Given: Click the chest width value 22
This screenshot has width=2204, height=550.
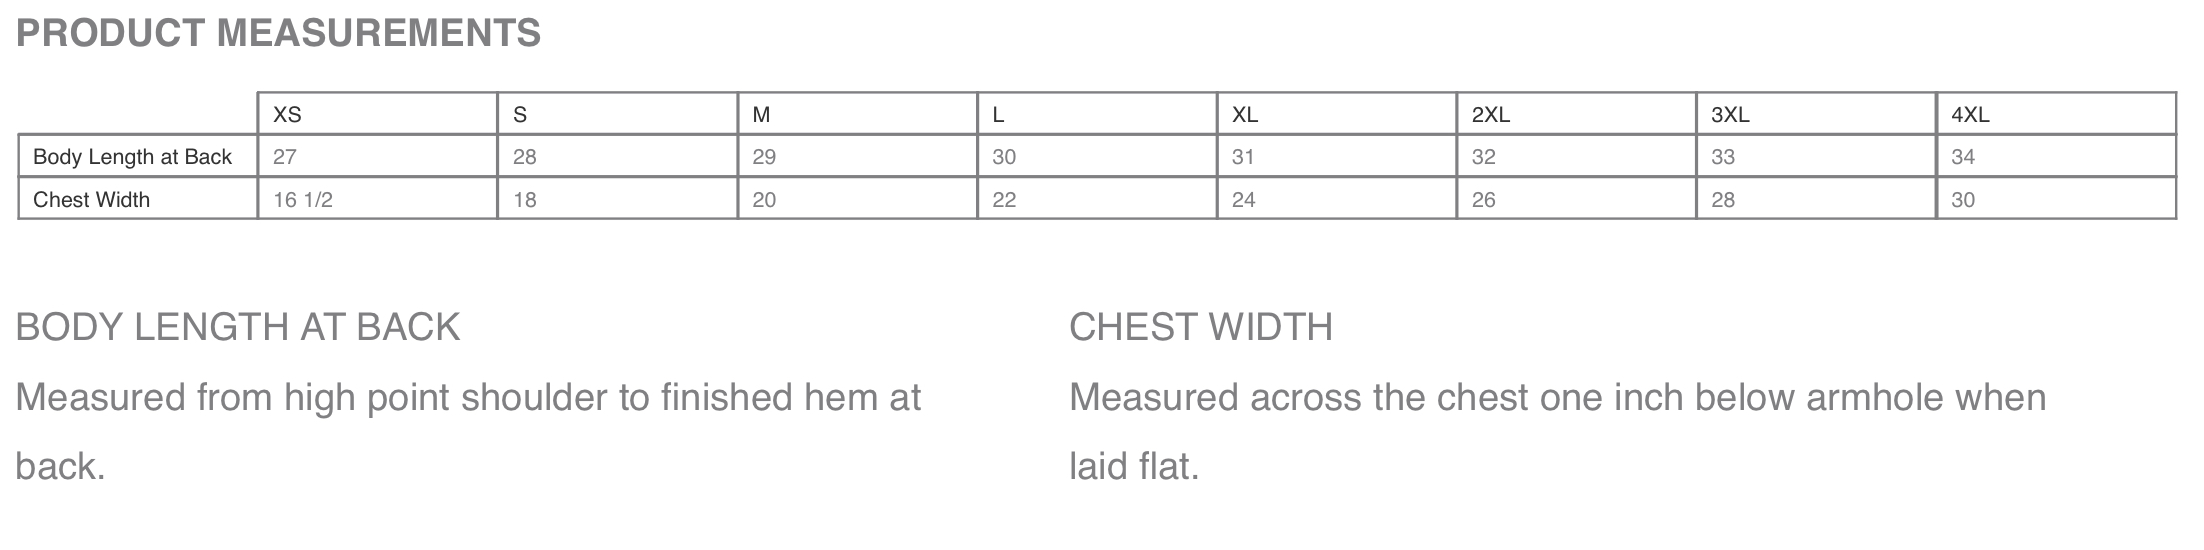Looking at the screenshot, I should point(1004,200).
